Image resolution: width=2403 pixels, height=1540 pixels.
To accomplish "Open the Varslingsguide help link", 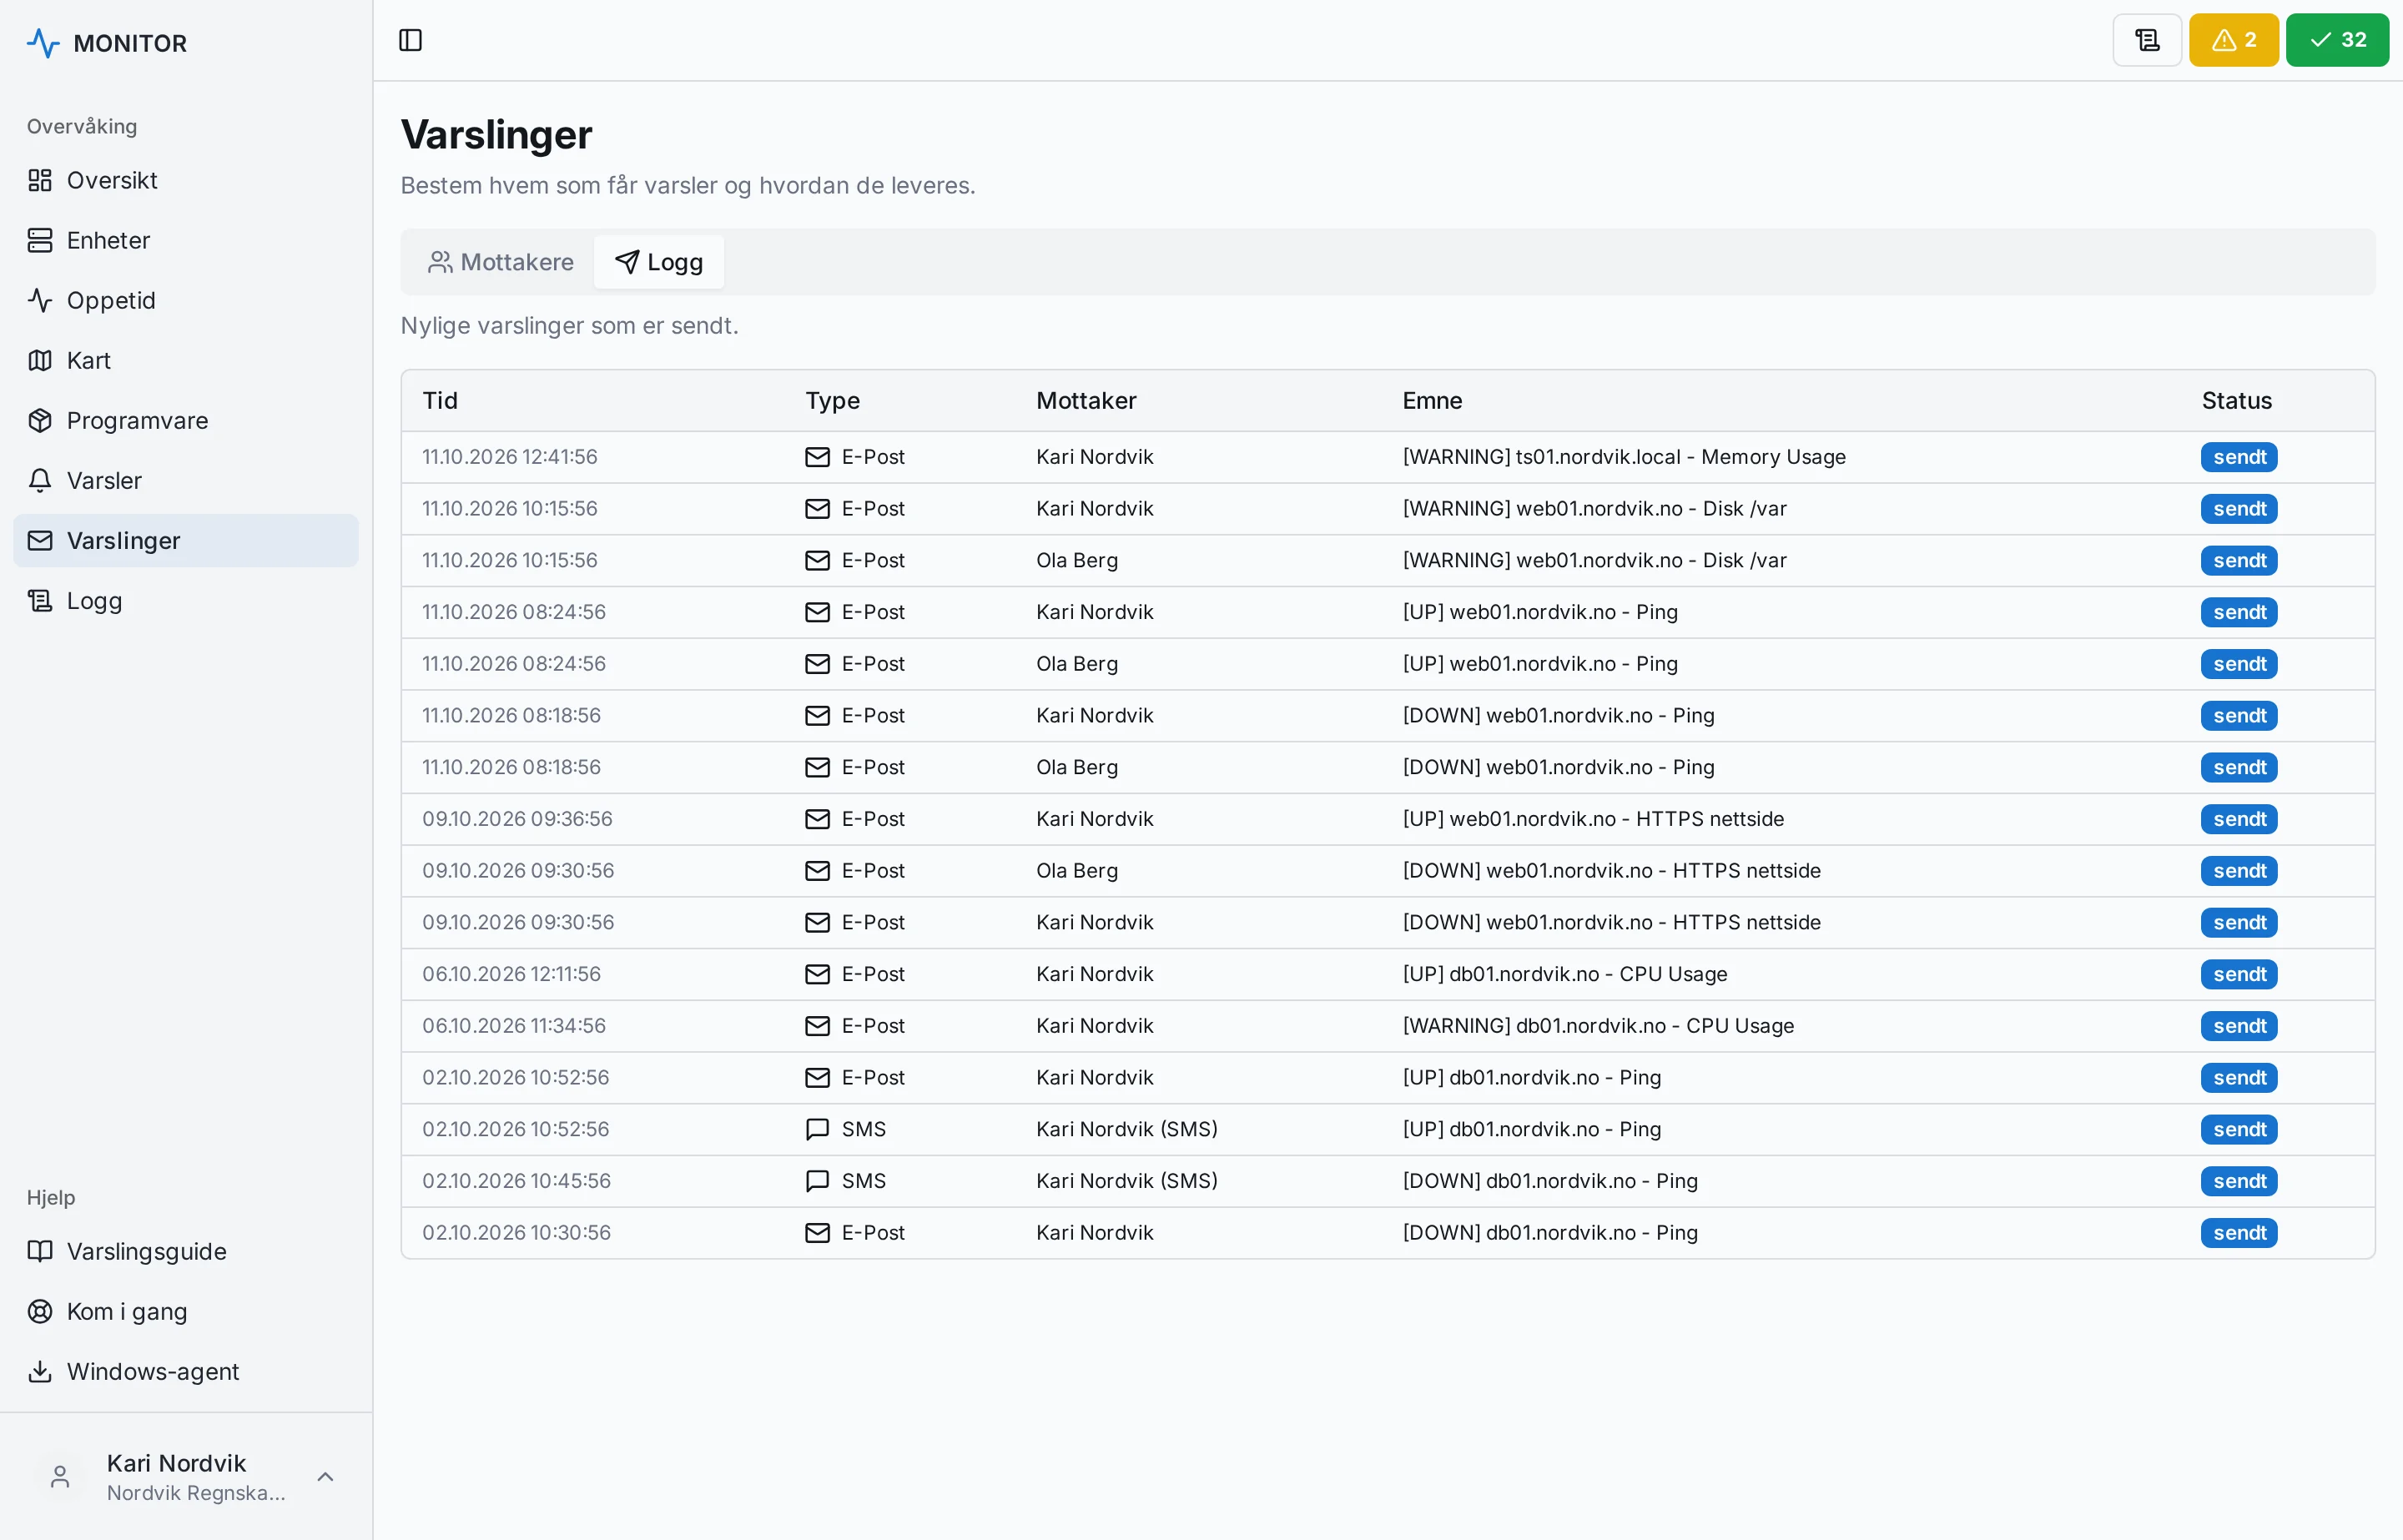I will tap(186, 1251).
